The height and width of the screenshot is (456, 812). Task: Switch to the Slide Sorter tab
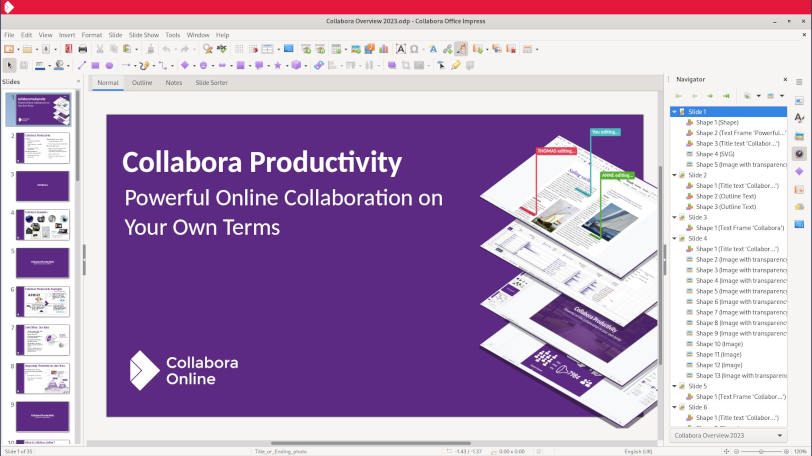[211, 82]
